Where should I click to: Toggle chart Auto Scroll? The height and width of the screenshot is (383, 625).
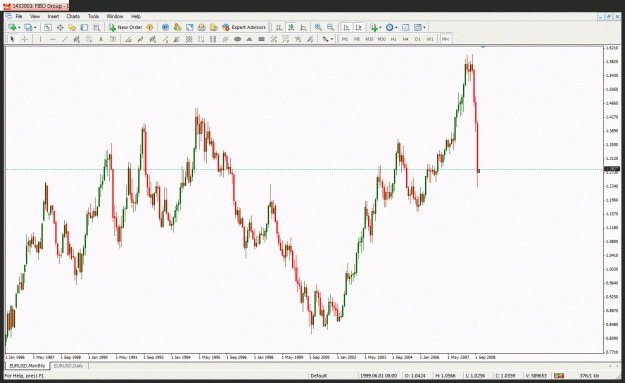346,27
